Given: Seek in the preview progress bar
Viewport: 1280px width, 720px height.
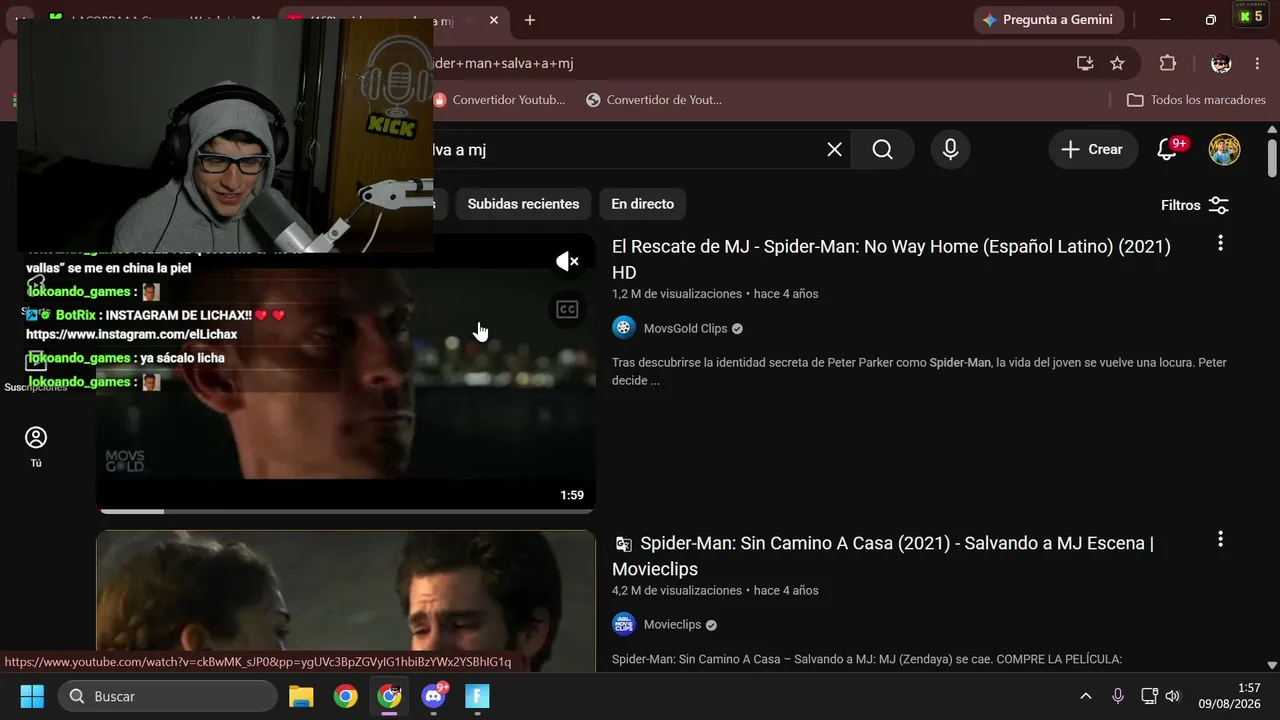Looking at the screenshot, I should [x=346, y=511].
